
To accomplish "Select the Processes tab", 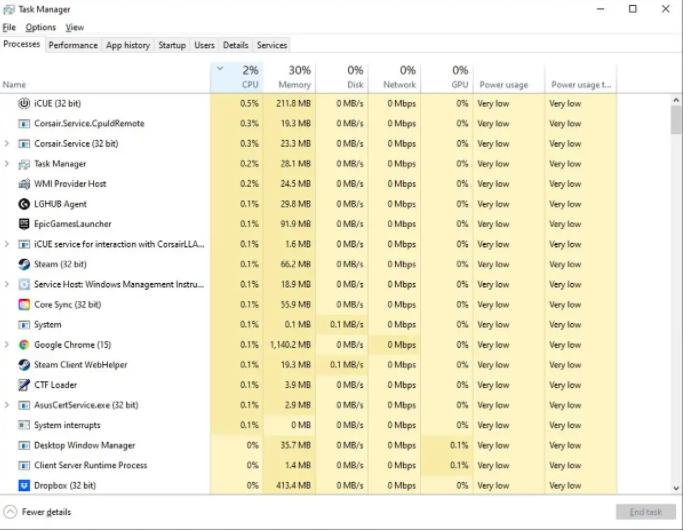I will coord(22,44).
